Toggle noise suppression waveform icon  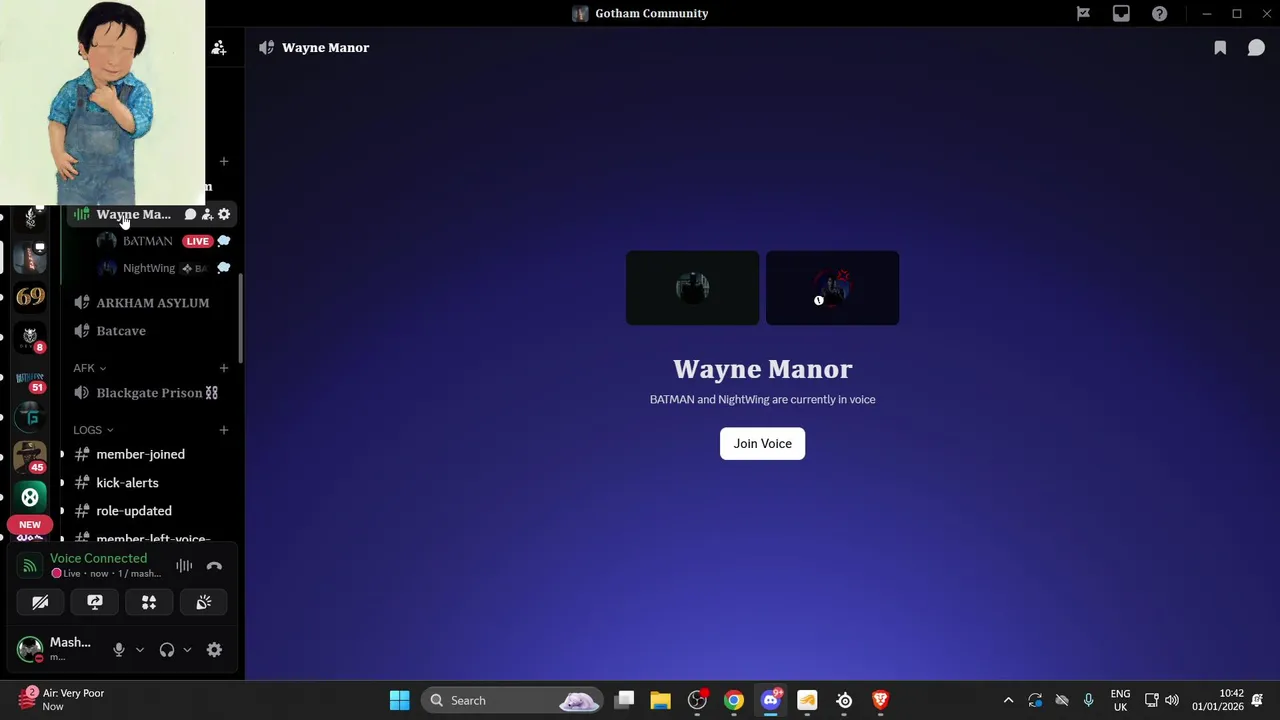(184, 566)
